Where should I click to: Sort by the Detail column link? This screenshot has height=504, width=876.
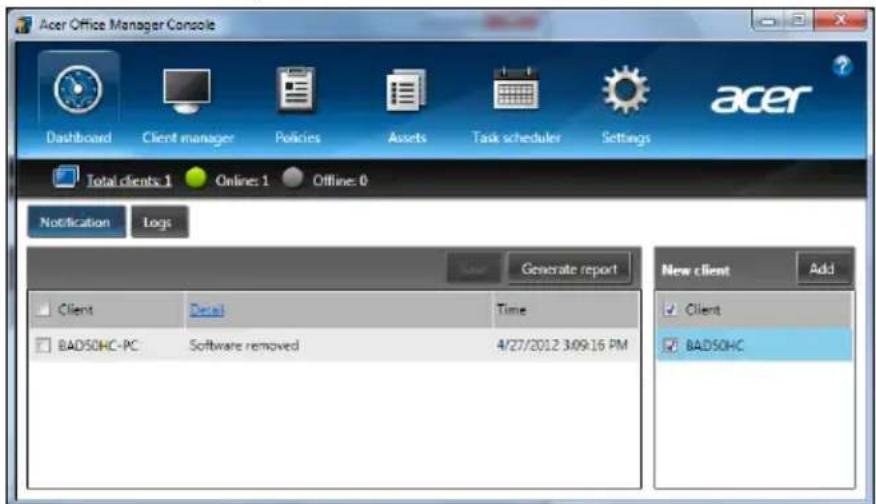click(x=207, y=310)
